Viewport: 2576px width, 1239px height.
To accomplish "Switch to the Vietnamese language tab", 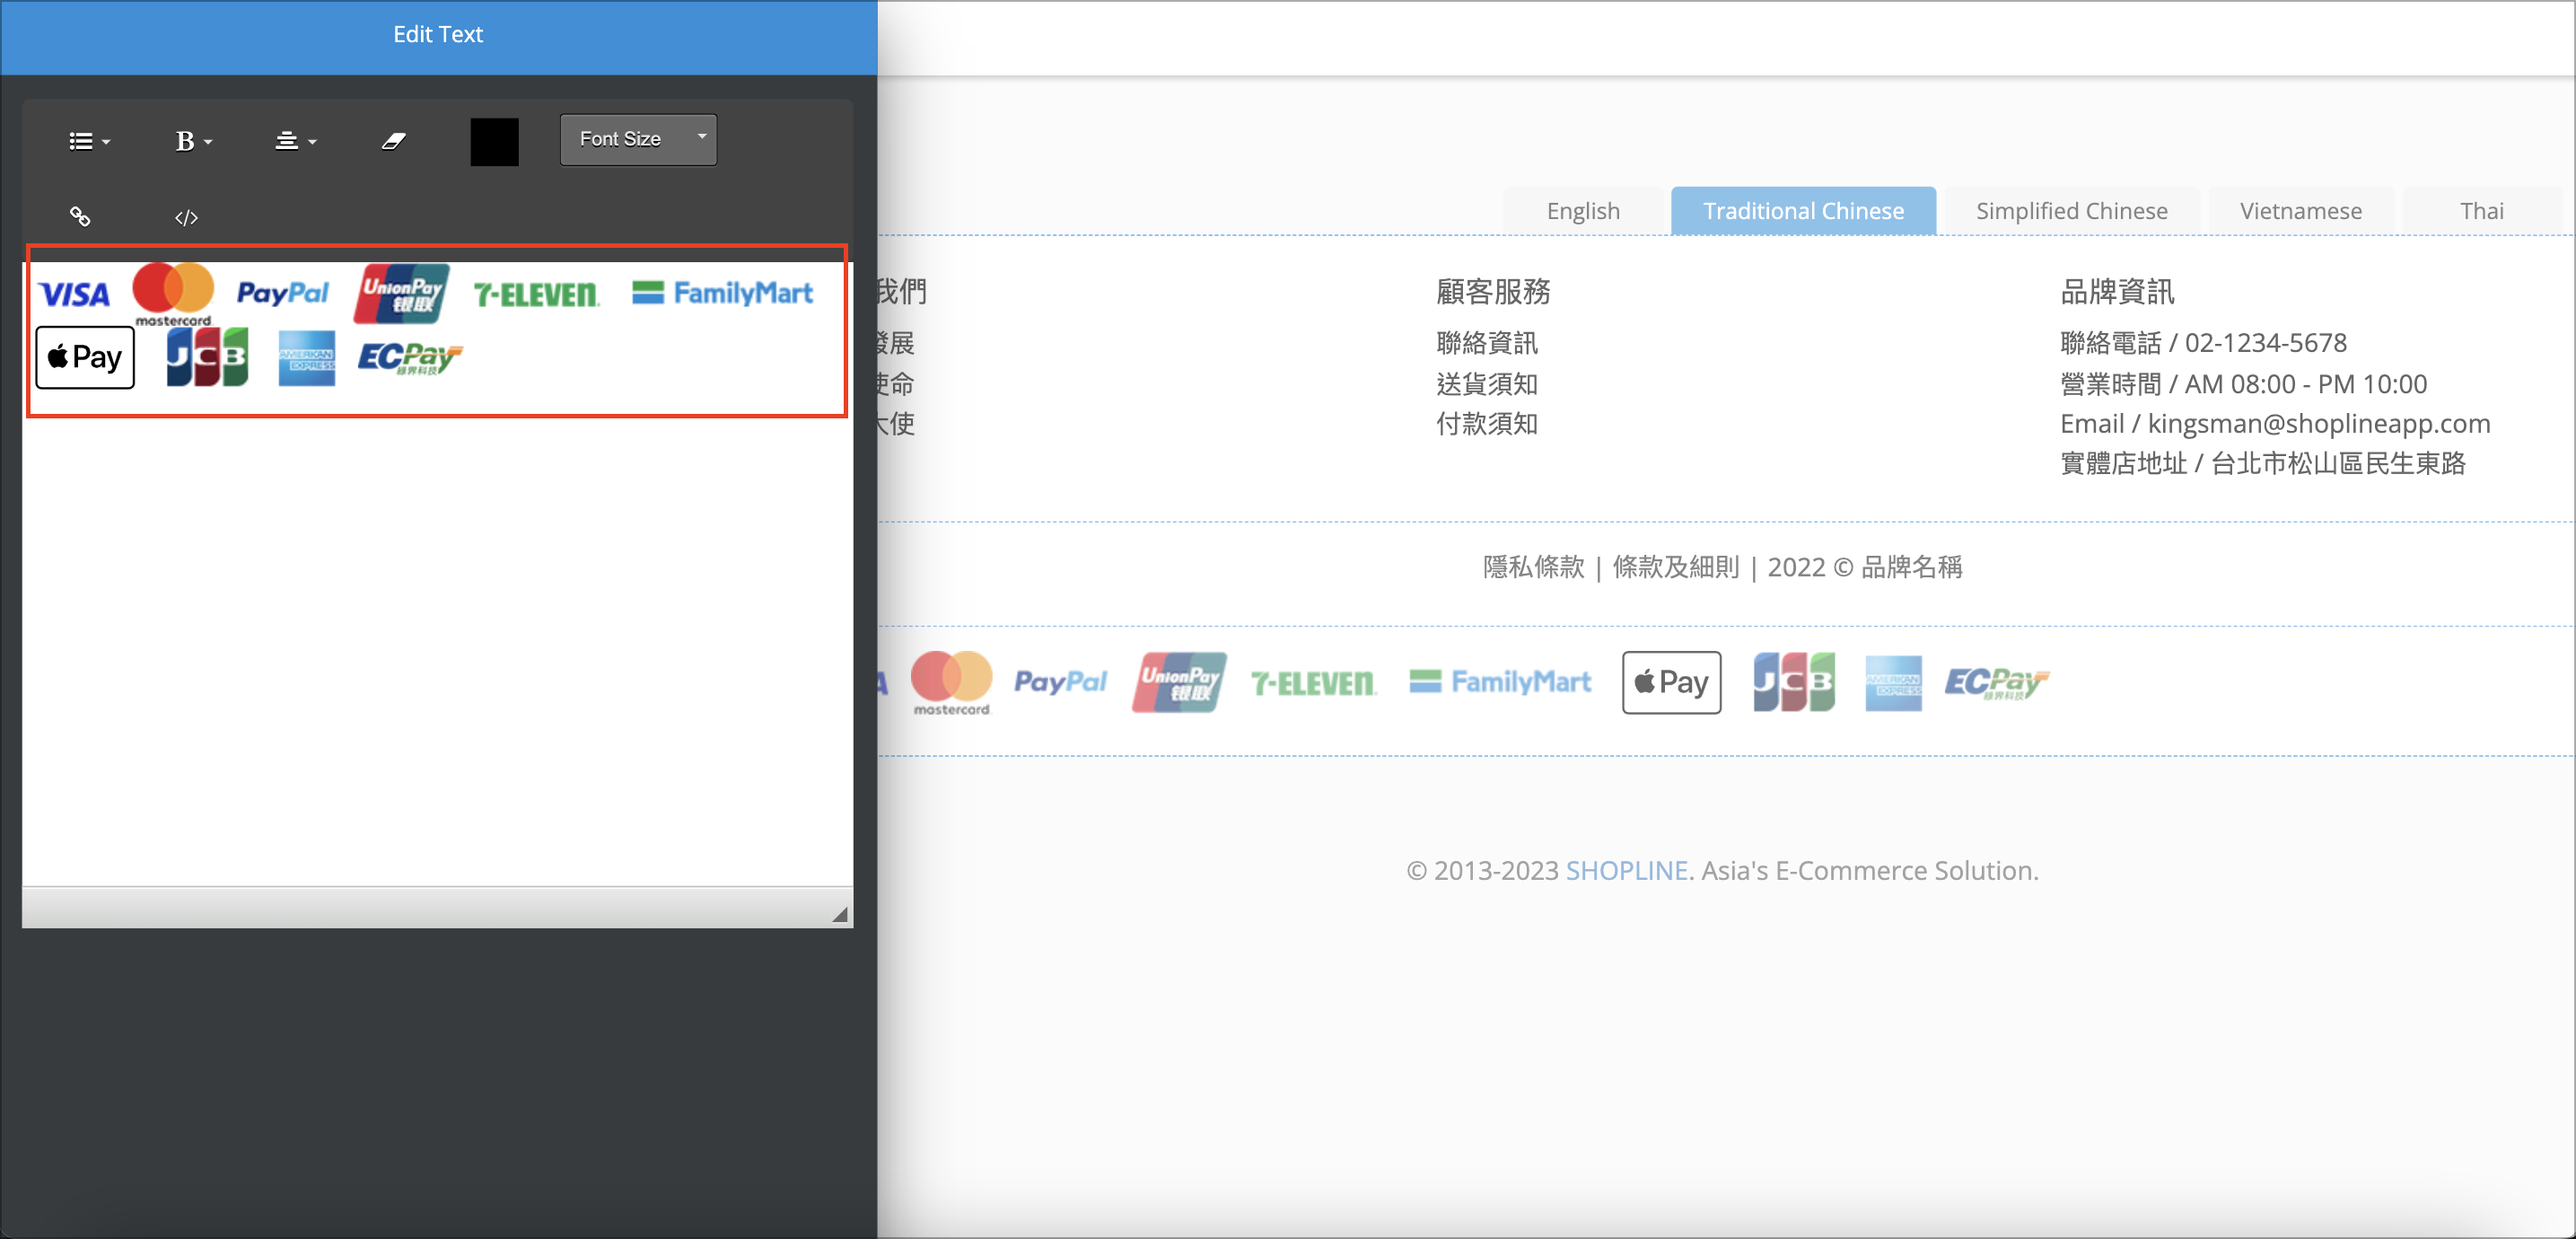I will point(2300,211).
